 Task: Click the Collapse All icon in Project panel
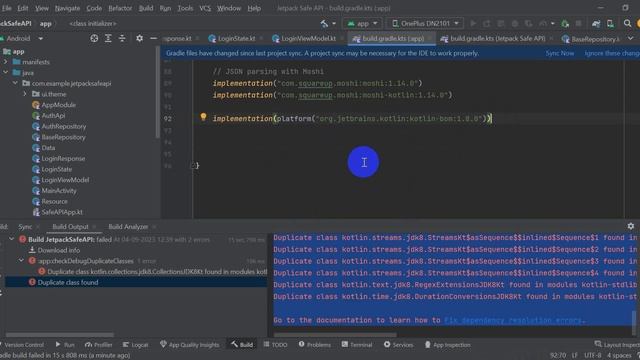[x=122, y=38]
